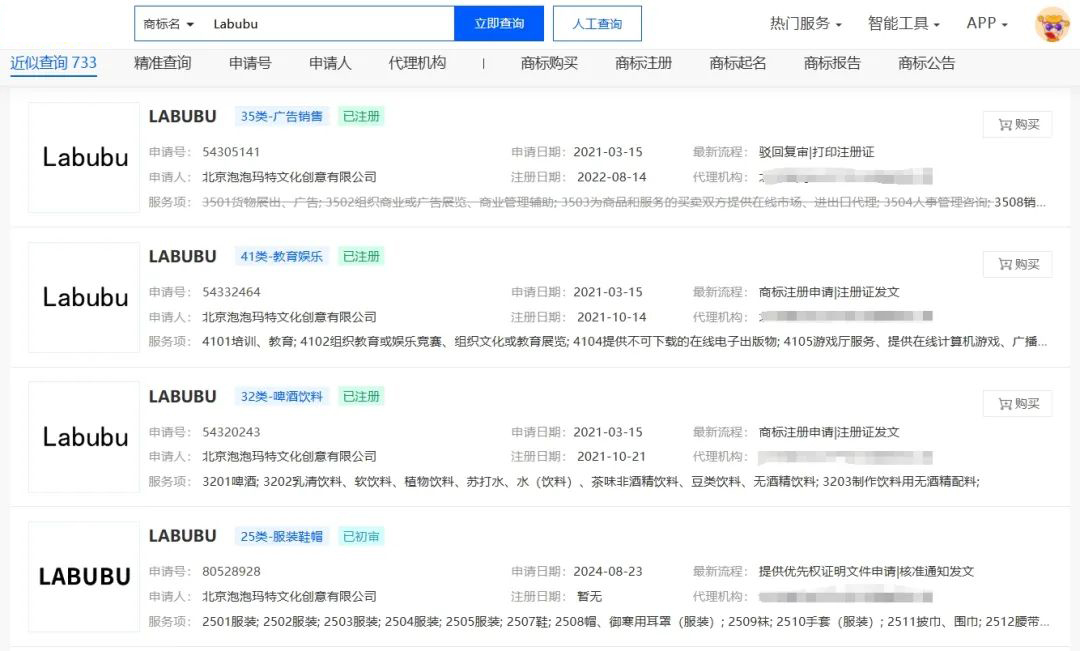Select the 代理机构 tab

(x=417, y=63)
